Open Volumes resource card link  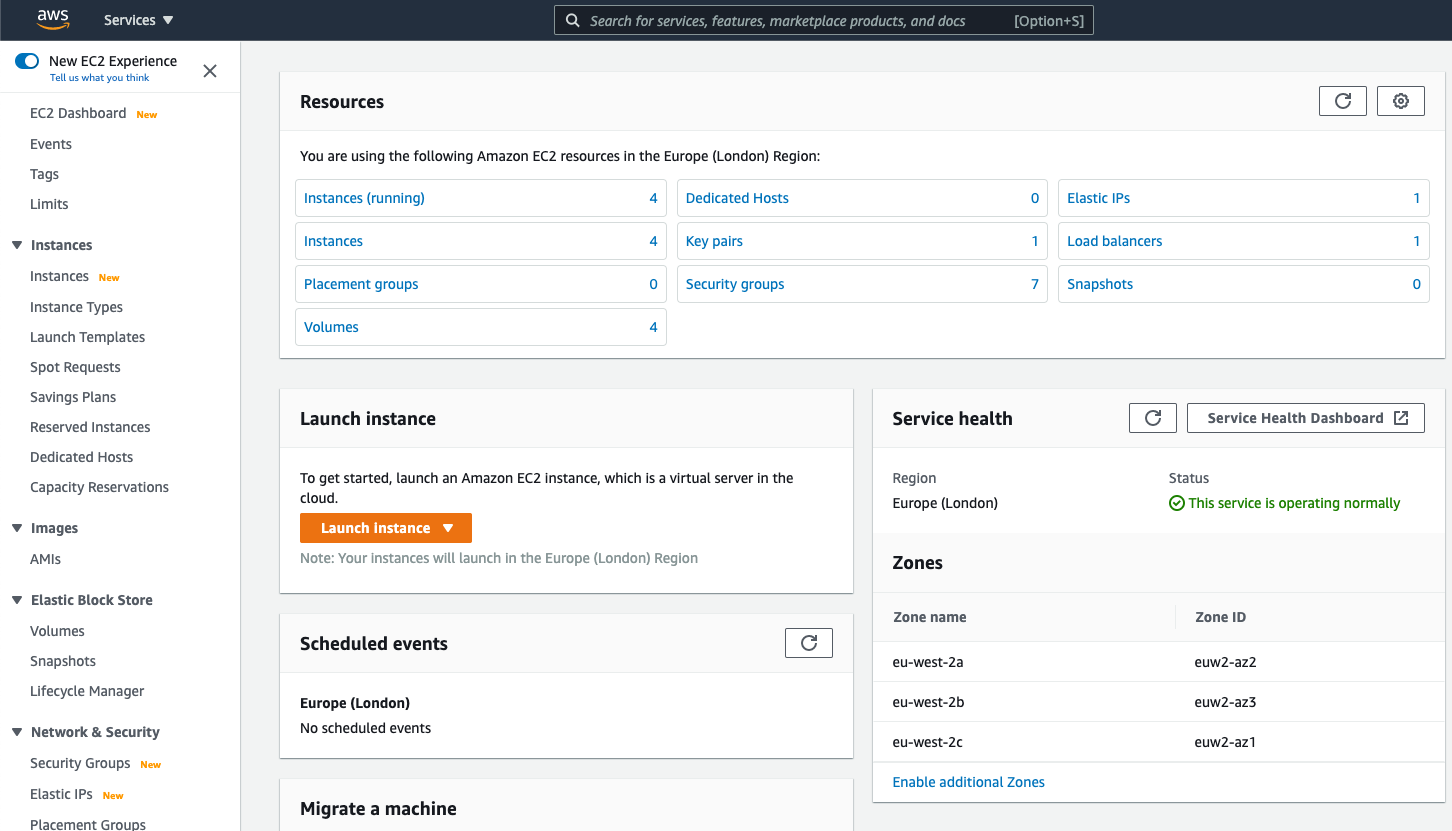(x=331, y=327)
